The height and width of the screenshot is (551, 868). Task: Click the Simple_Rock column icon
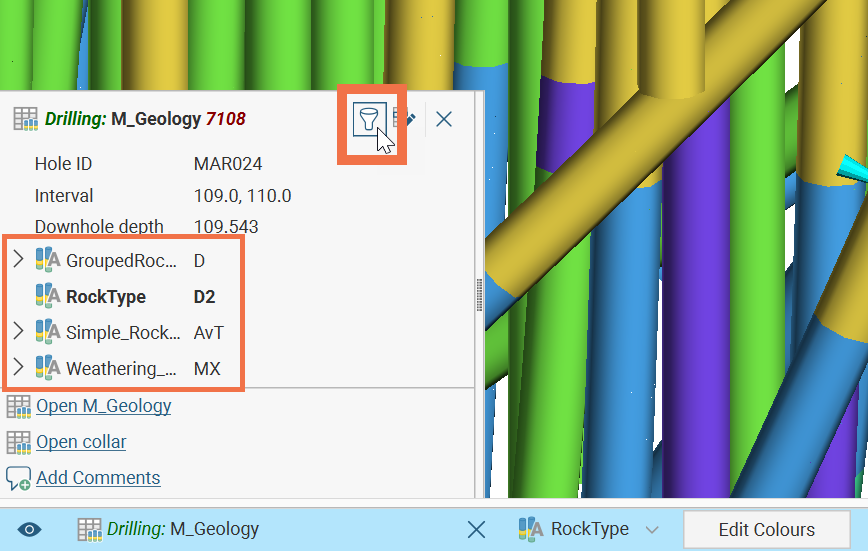point(48,332)
